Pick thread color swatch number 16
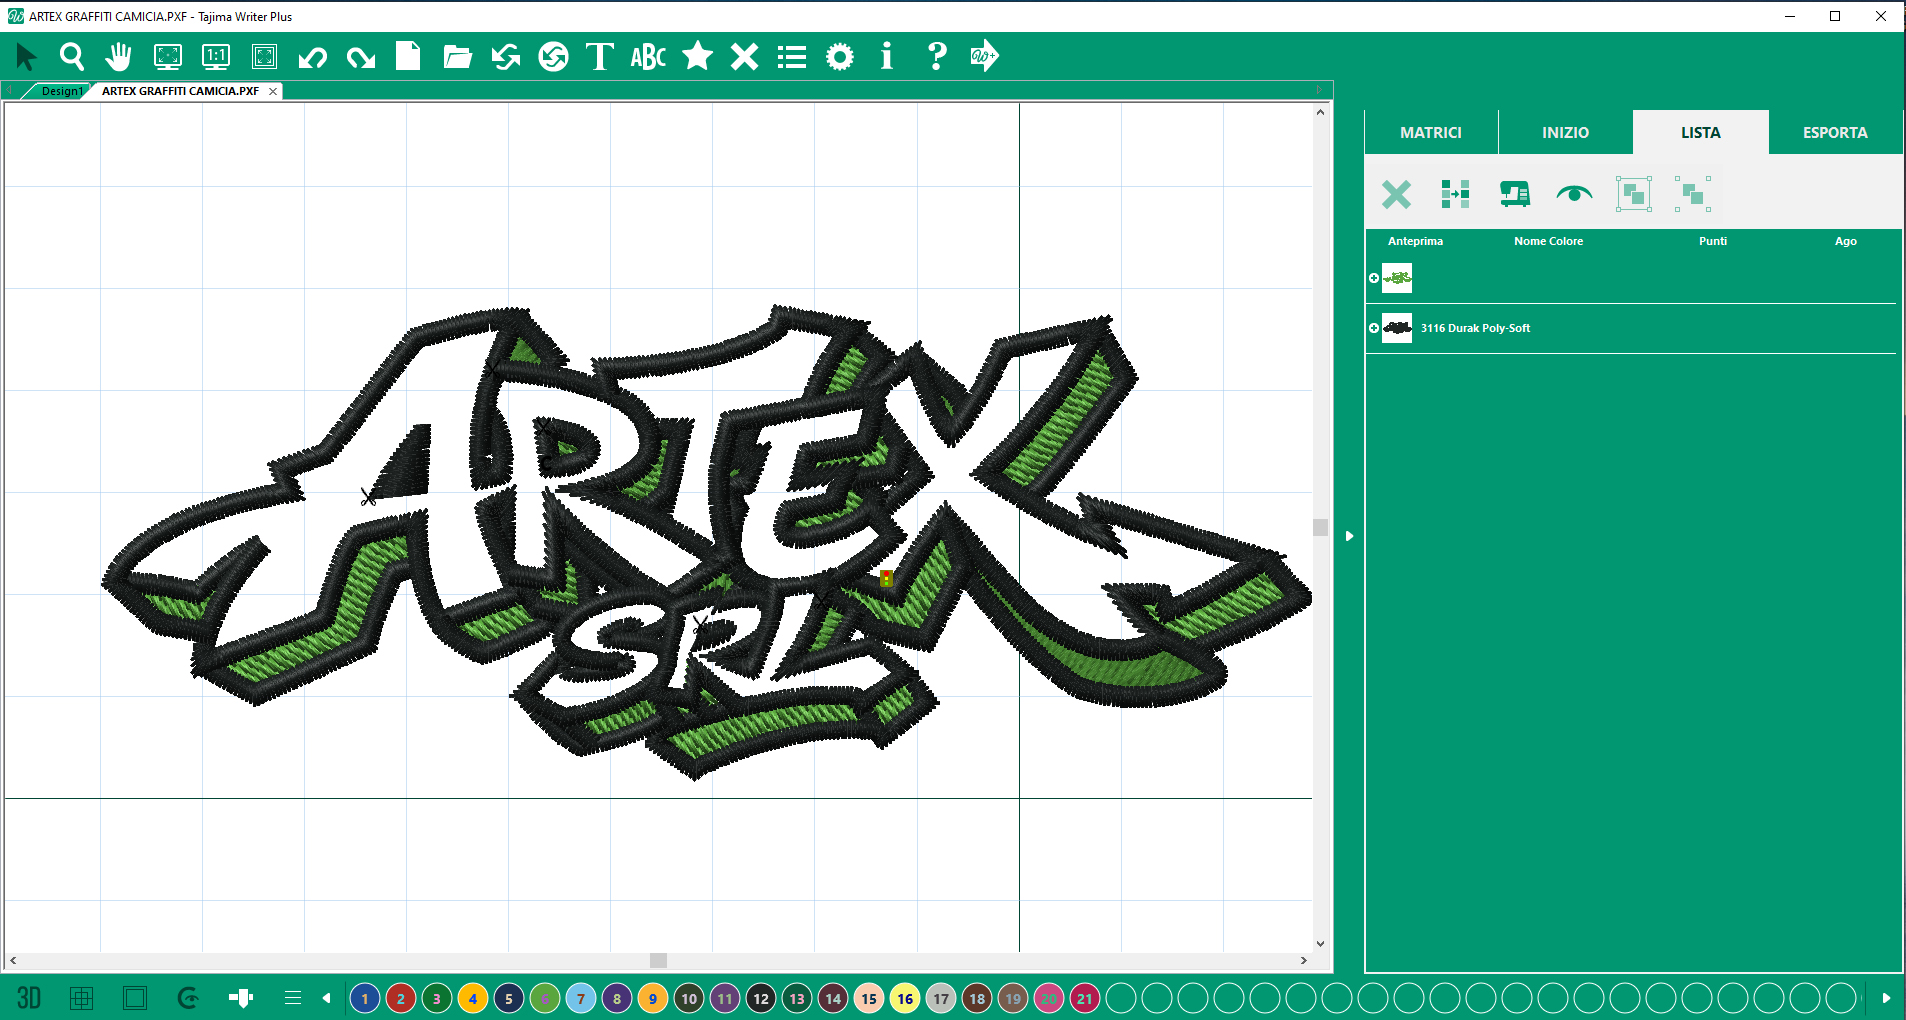 (x=905, y=998)
